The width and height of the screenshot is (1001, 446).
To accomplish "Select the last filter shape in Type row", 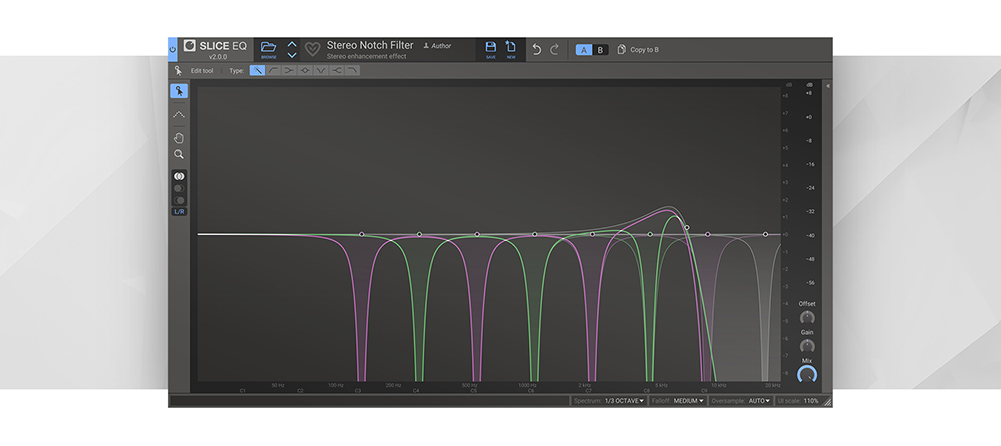I will 352,71.
